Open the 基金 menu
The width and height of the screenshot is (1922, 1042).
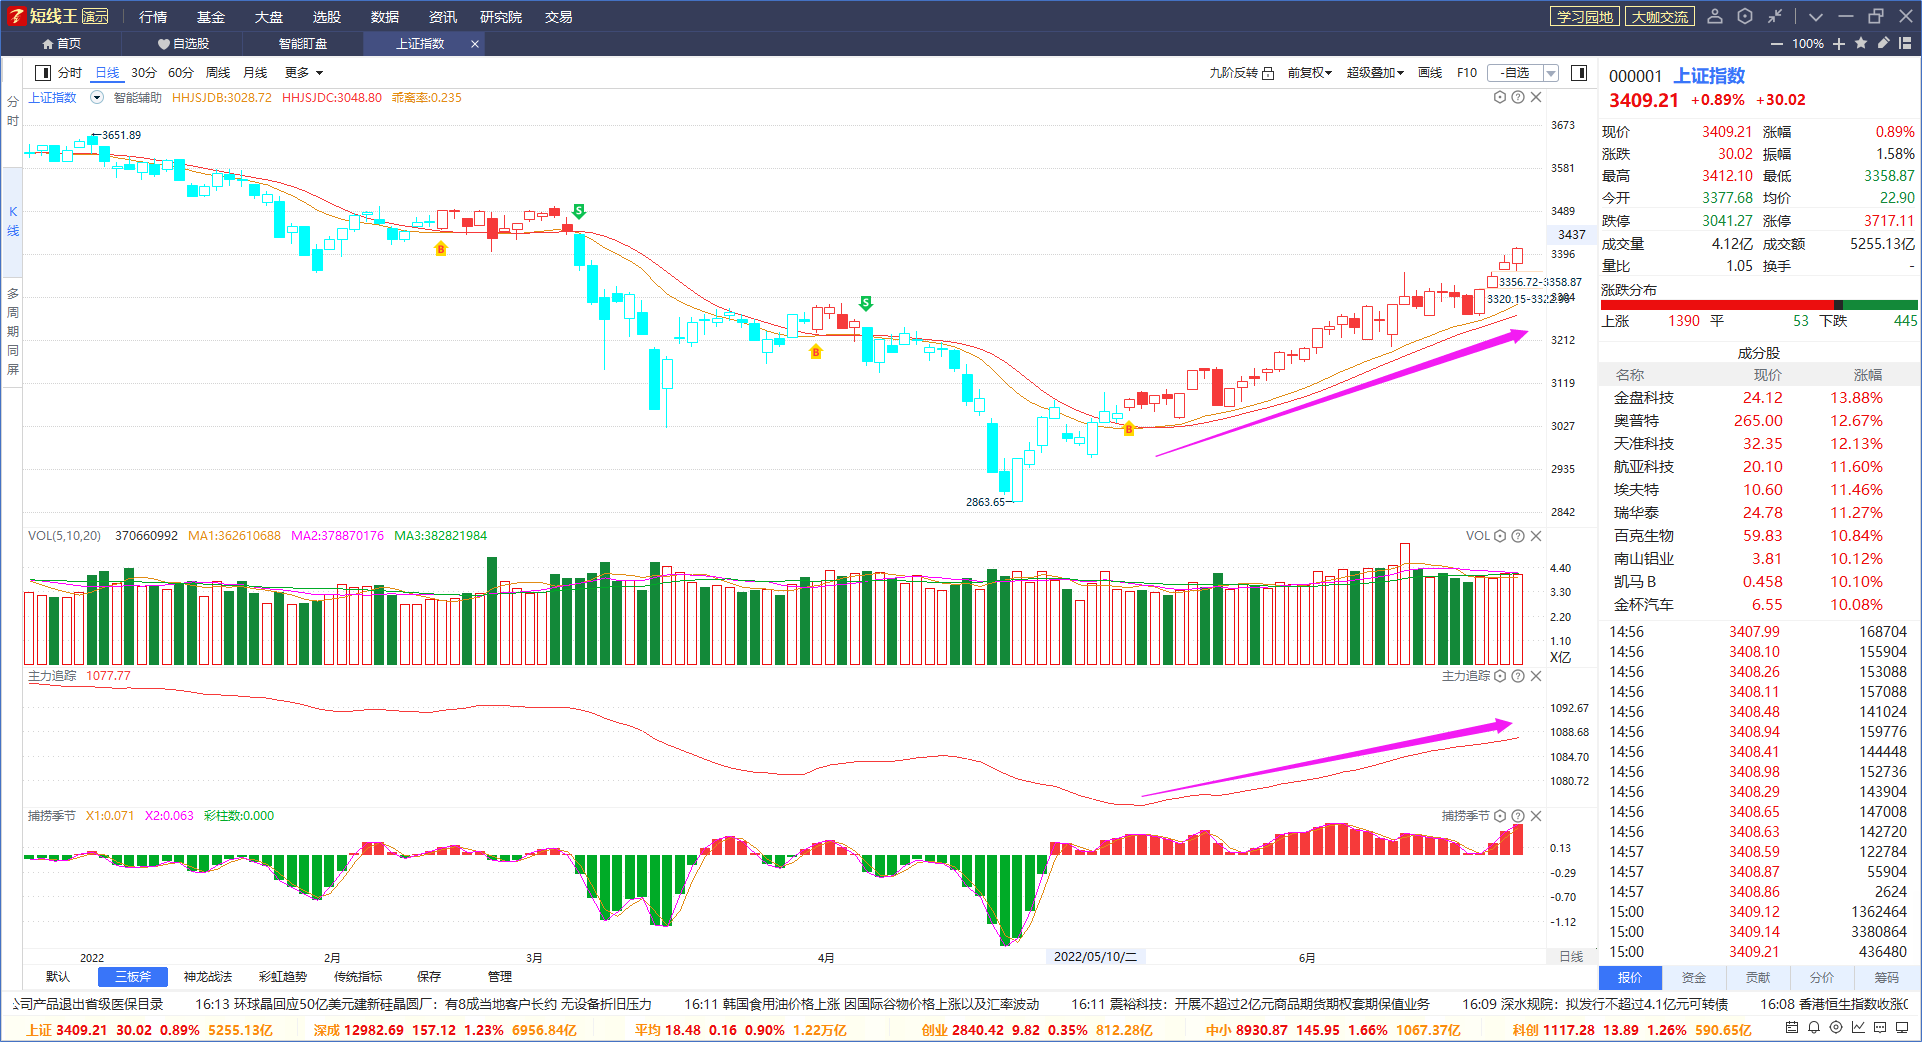click(x=211, y=17)
